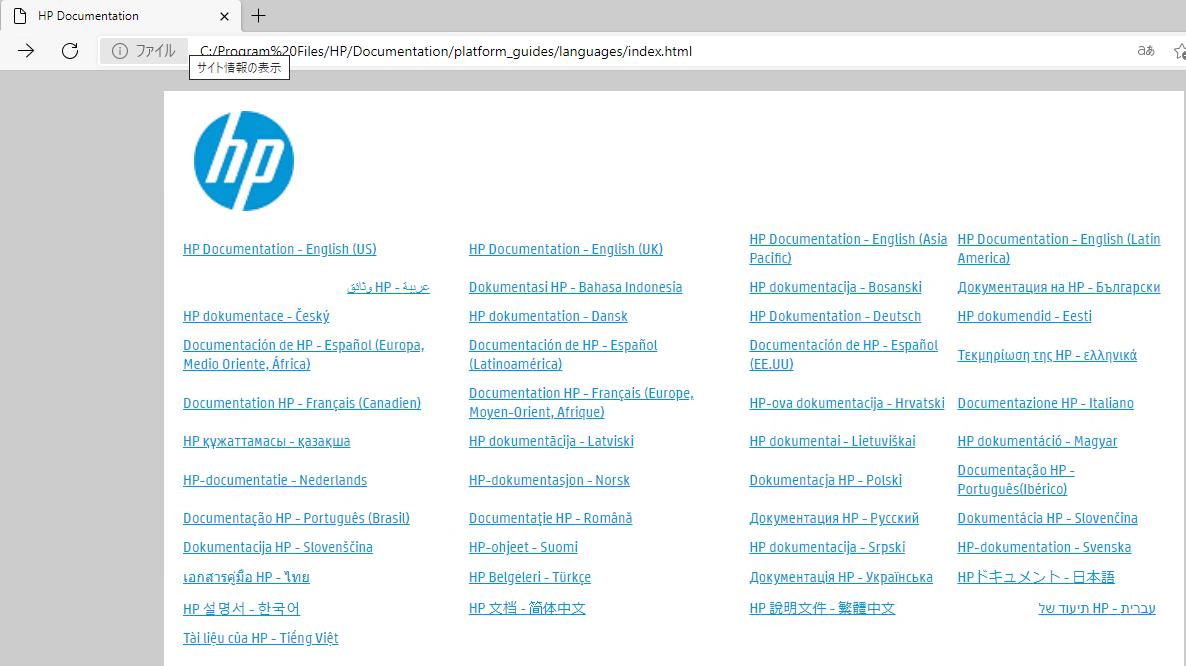Image resolution: width=1186 pixels, height=666 pixels.
Task: Open HP-dokumentasjon - Norsk
Action: click(549, 480)
